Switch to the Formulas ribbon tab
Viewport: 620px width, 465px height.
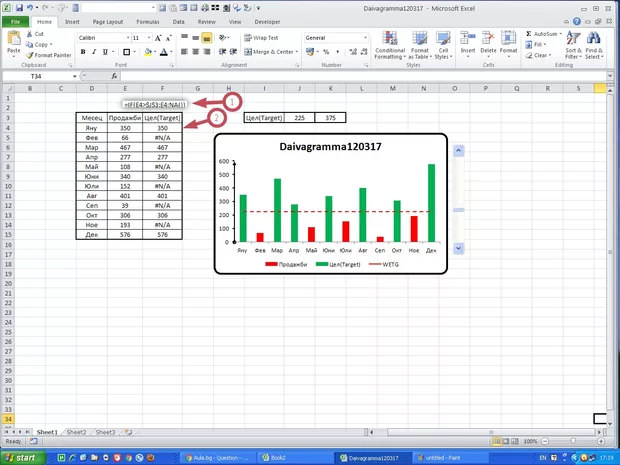pyautogui.click(x=148, y=20)
